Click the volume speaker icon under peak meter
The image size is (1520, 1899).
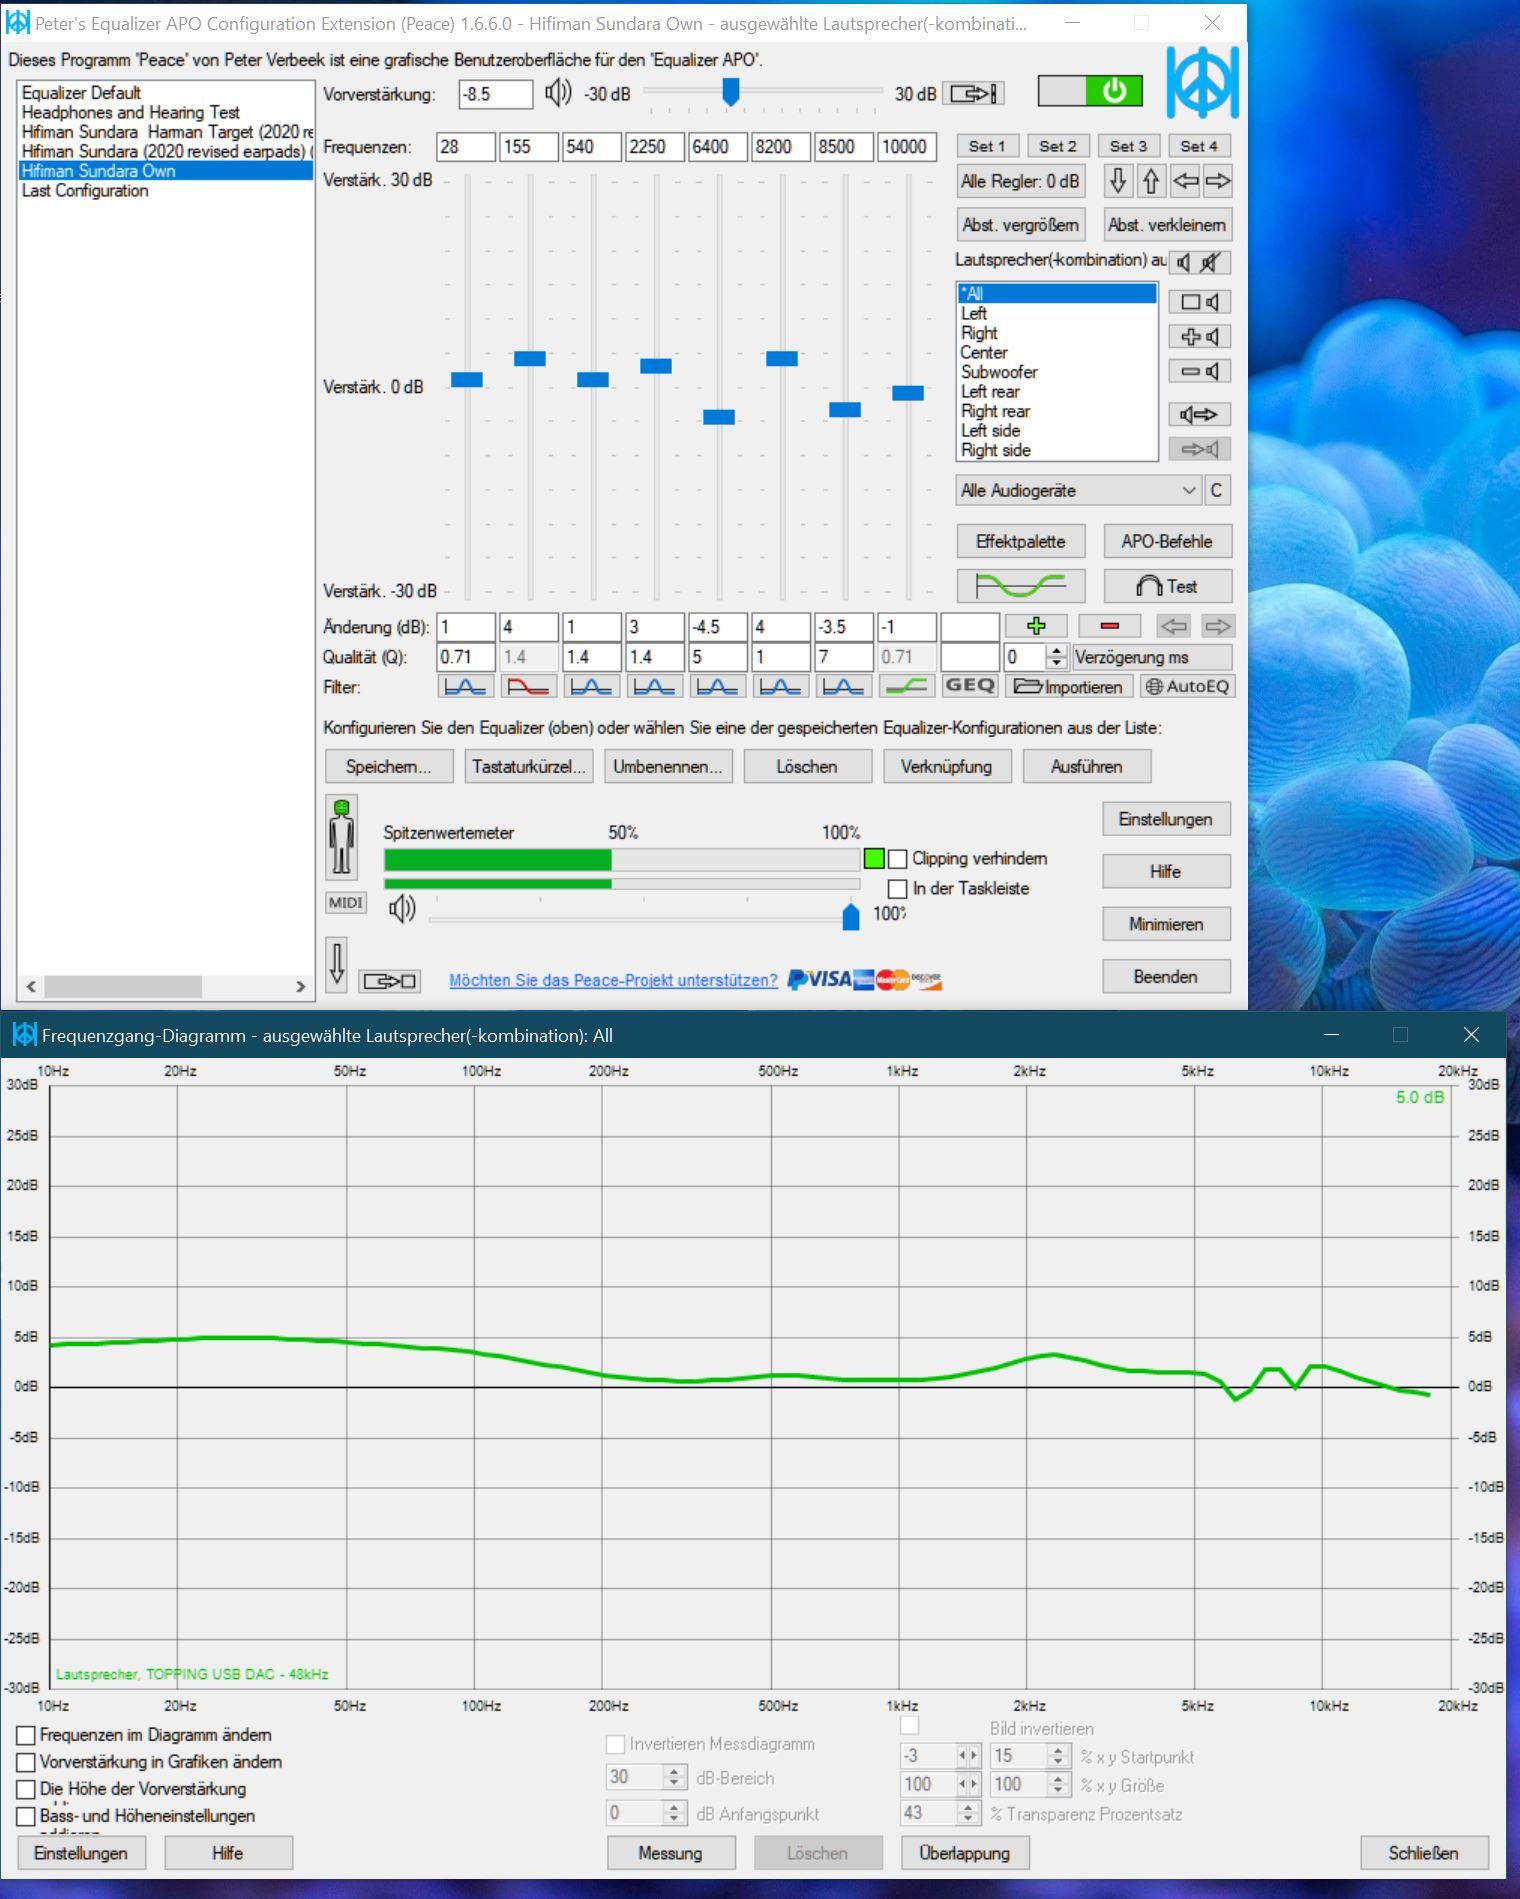tap(402, 909)
